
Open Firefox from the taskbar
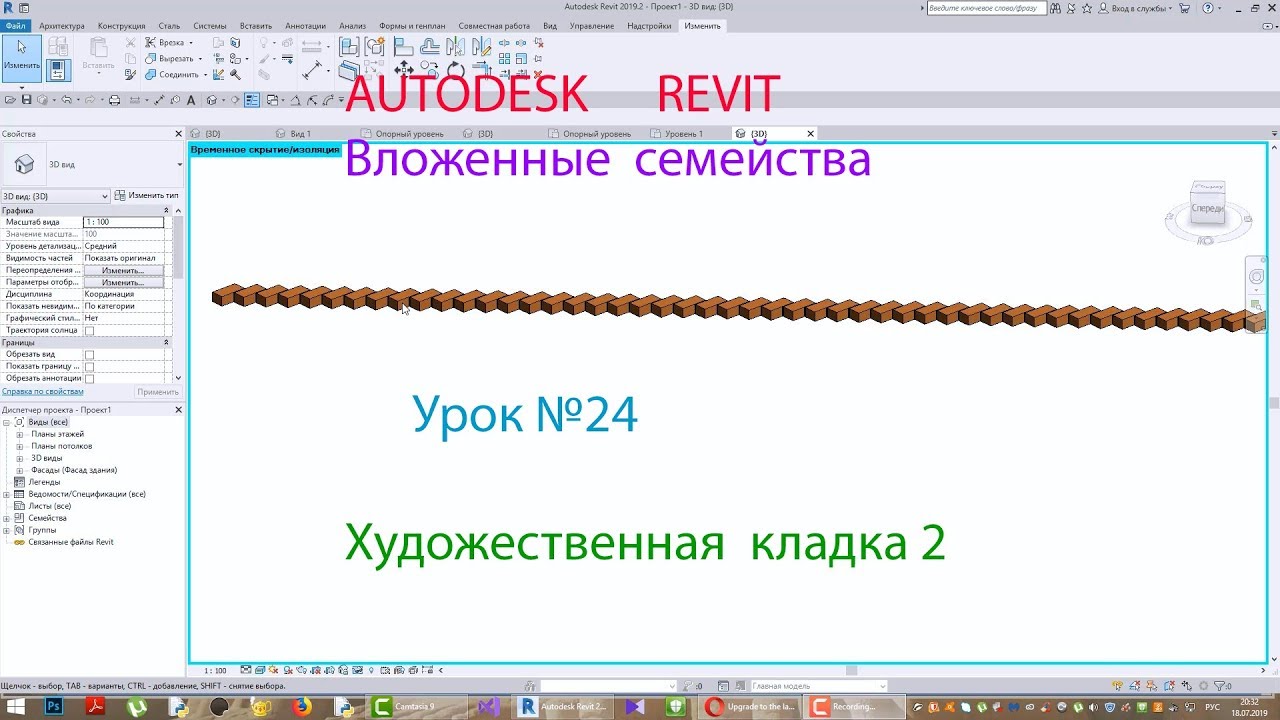pos(302,706)
